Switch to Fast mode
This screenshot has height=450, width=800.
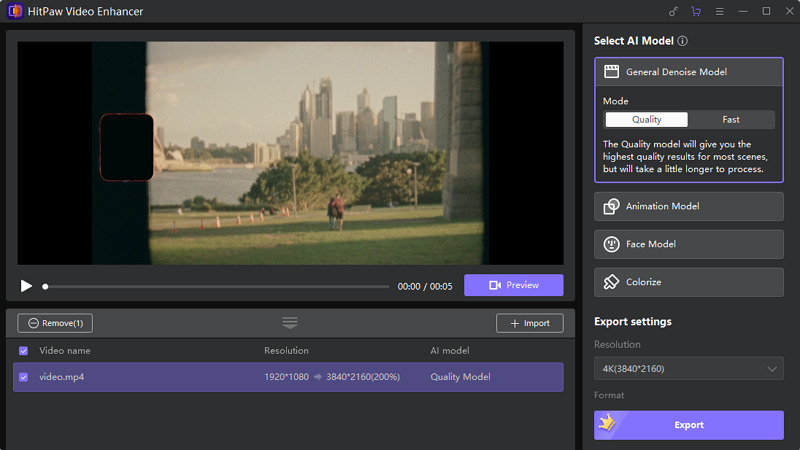731,120
